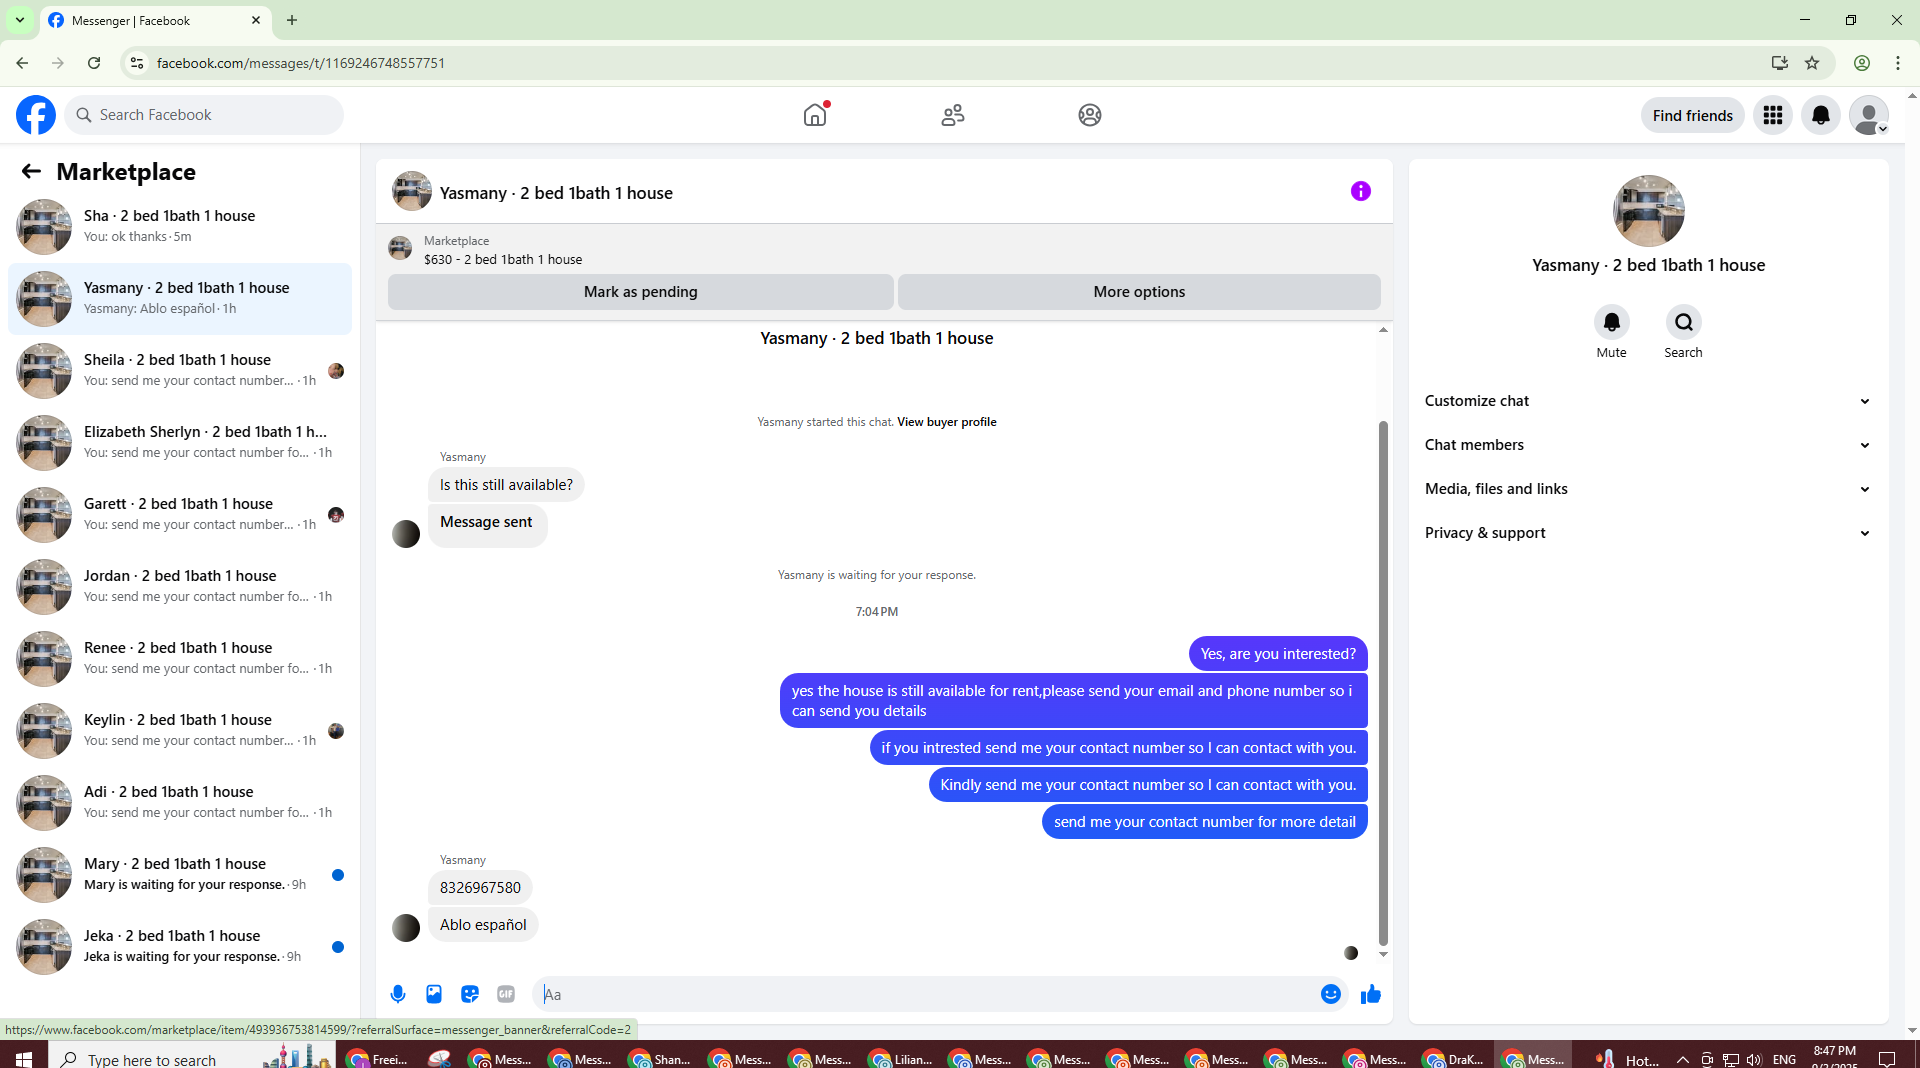Open the Sheila conversation
Image resolution: width=1920 pixels, height=1068 pixels.
click(180, 370)
